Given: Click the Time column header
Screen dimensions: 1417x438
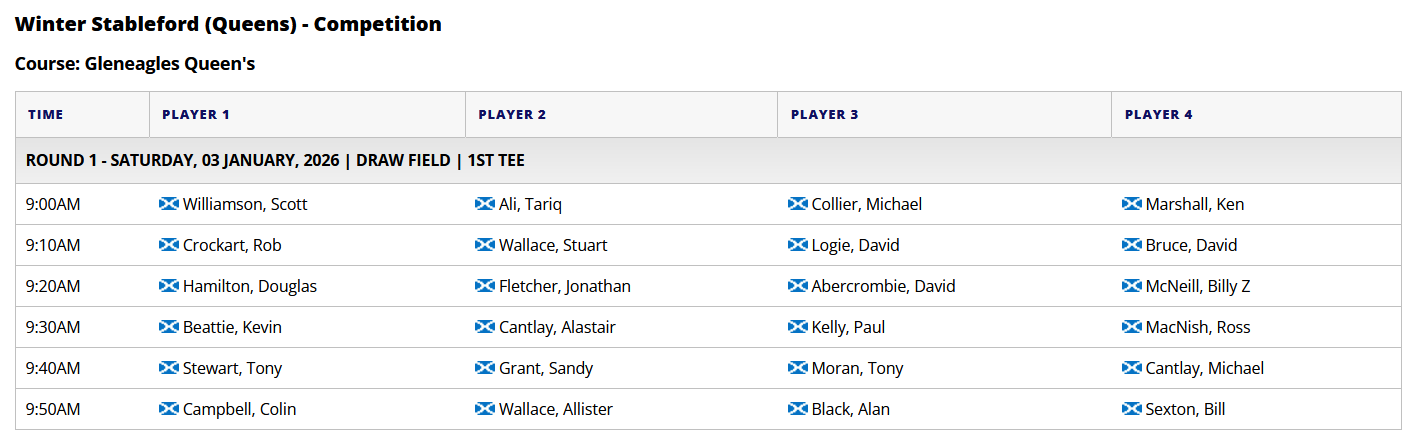Looking at the screenshot, I should (x=83, y=115).
